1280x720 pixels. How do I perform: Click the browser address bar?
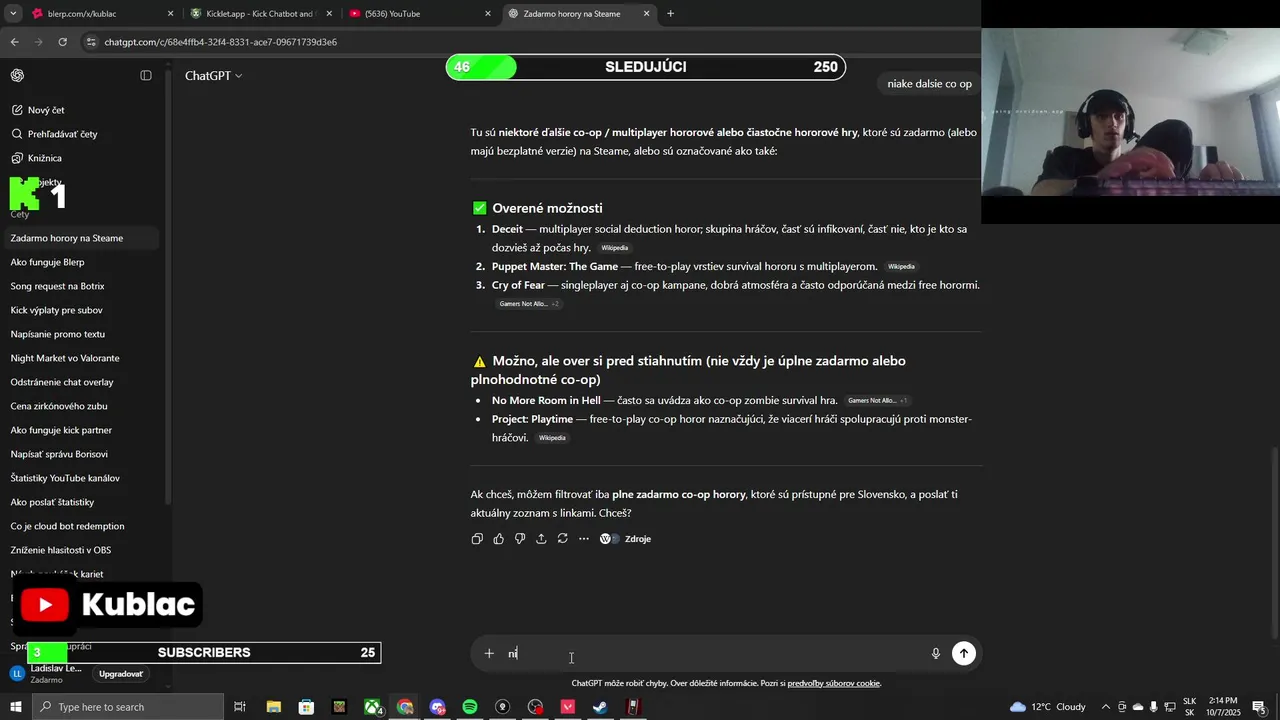point(530,42)
